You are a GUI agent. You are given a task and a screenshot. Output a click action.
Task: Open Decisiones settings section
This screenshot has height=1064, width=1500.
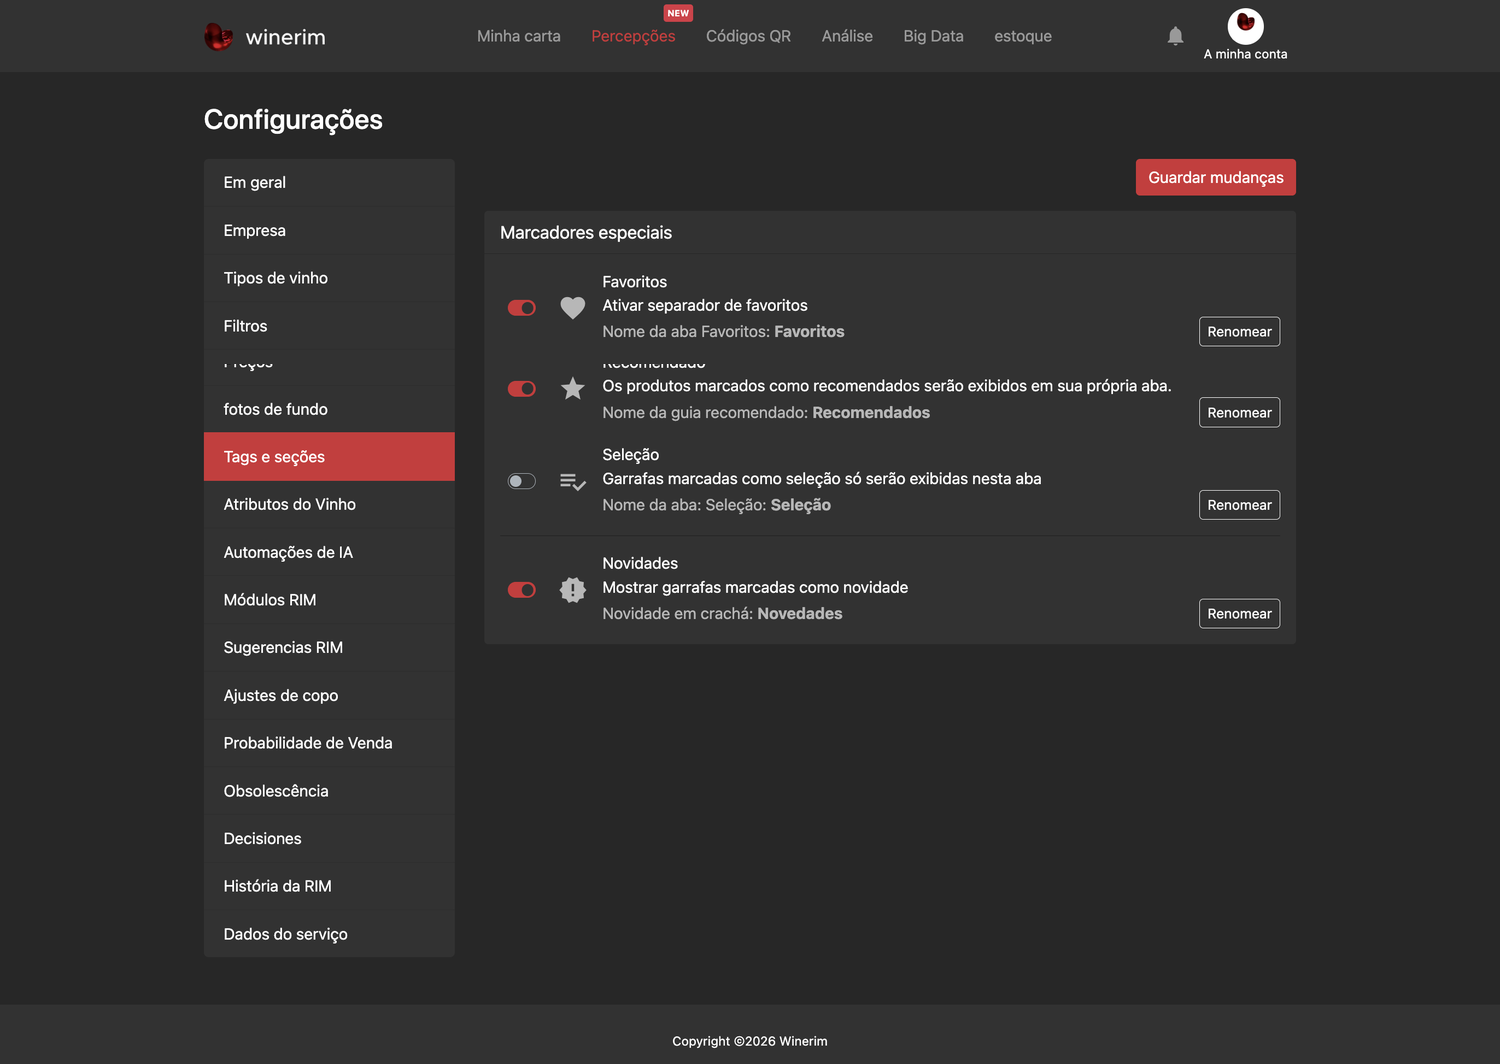click(329, 839)
